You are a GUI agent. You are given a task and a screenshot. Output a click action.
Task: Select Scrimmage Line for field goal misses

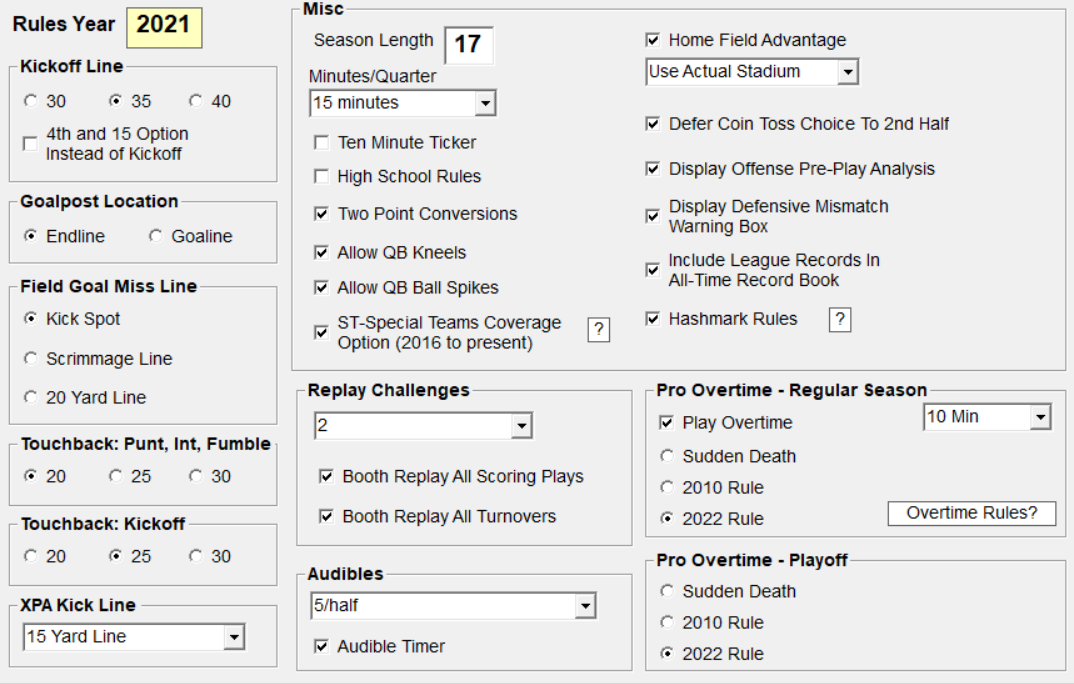(x=31, y=359)
